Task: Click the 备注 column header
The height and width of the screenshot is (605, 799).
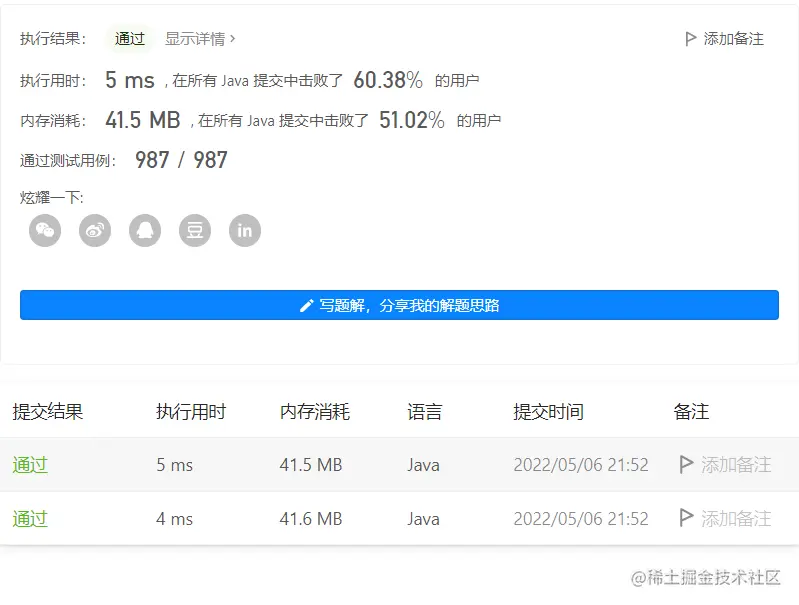Action: tap(691, 412)
